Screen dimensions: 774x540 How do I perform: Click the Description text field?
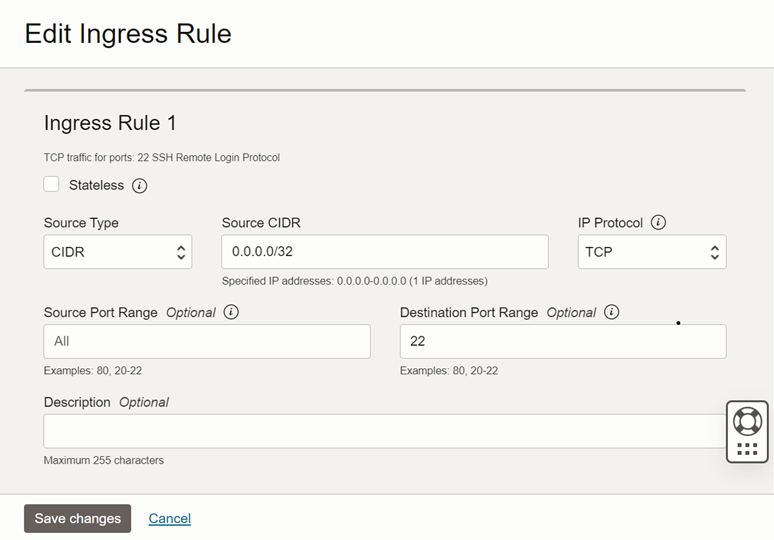385,431
